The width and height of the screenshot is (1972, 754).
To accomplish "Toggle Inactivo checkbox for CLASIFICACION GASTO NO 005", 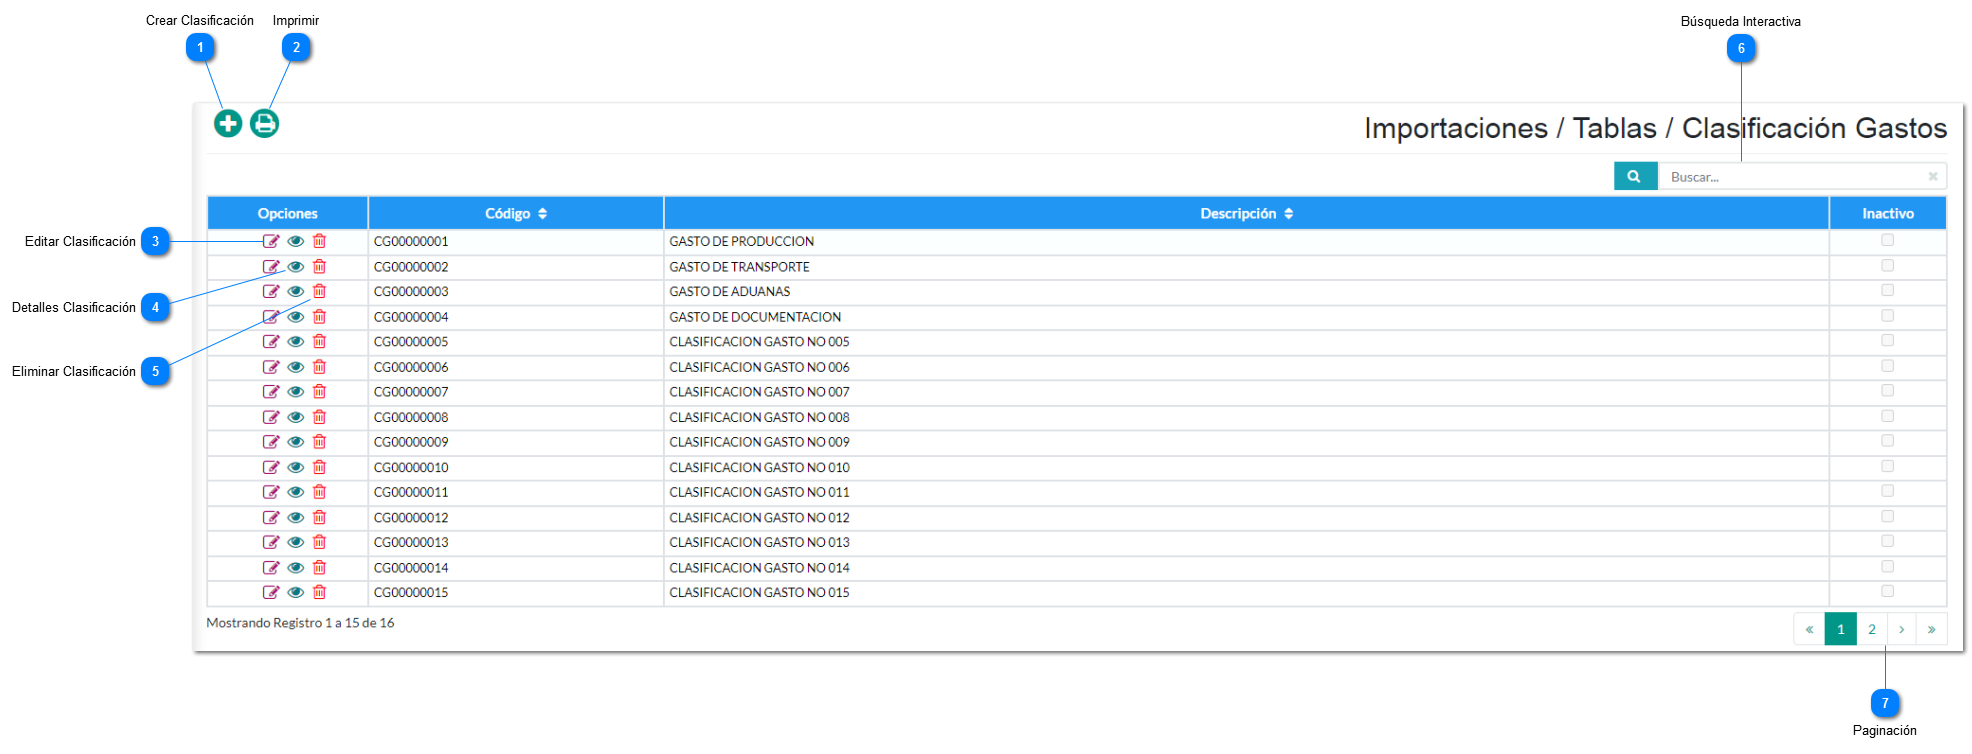I will 1888,340.
